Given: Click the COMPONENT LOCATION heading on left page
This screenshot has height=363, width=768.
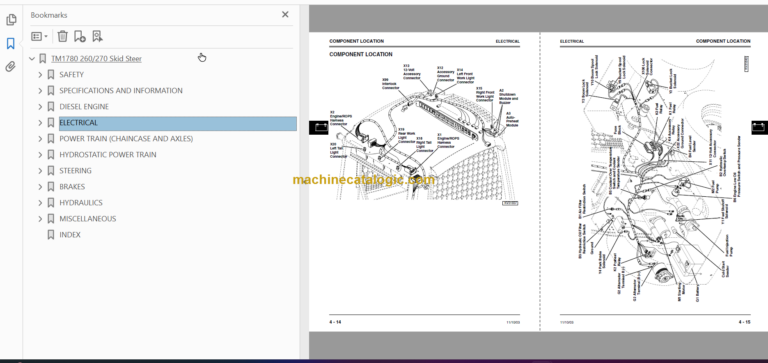Looking at the screenshot, I should pos(360,54).
